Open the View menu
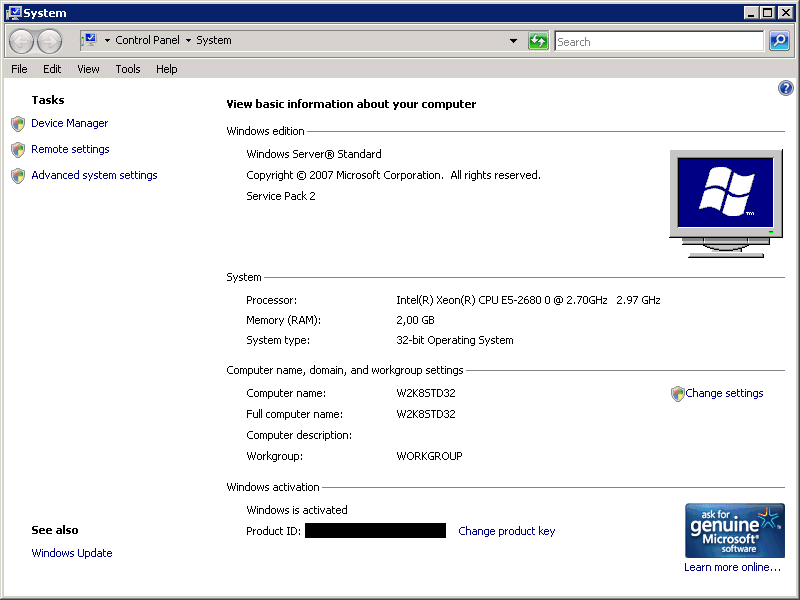The width and height of the screenshot is (800, 600). point(88,69)
